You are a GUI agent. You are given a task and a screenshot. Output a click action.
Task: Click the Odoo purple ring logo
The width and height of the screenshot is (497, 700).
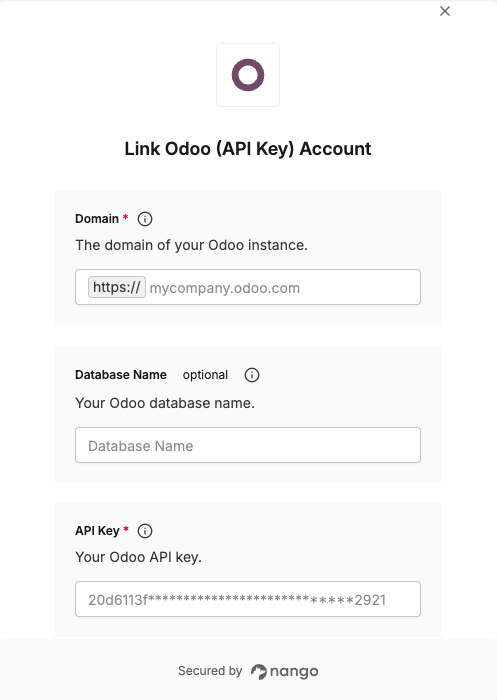248,75
